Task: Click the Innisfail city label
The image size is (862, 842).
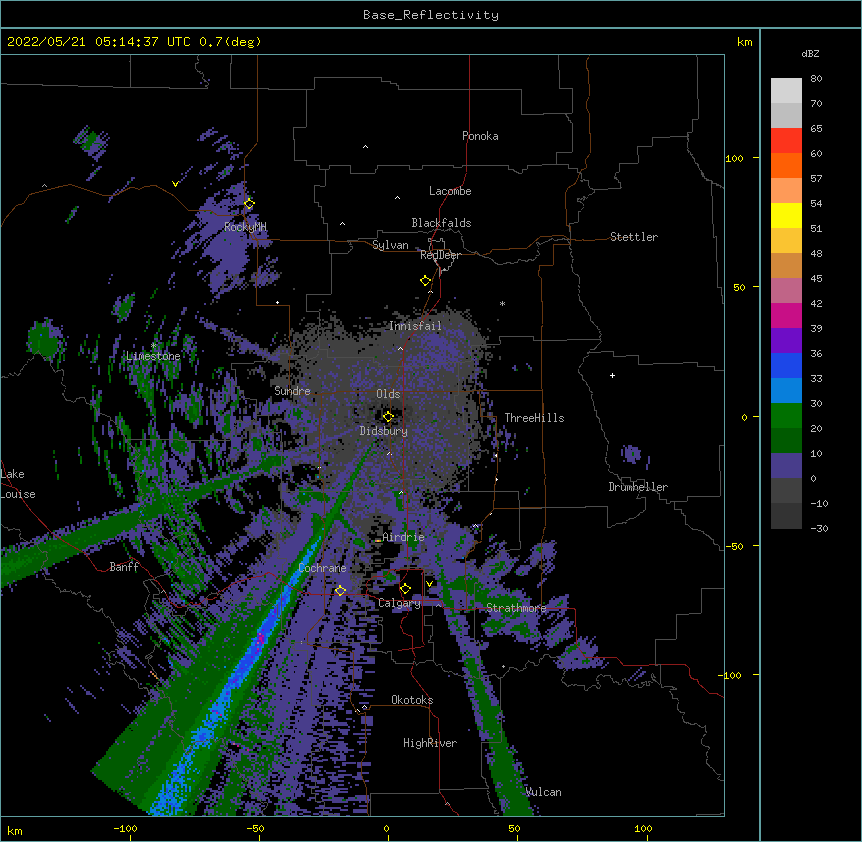Action: [415, 326]
